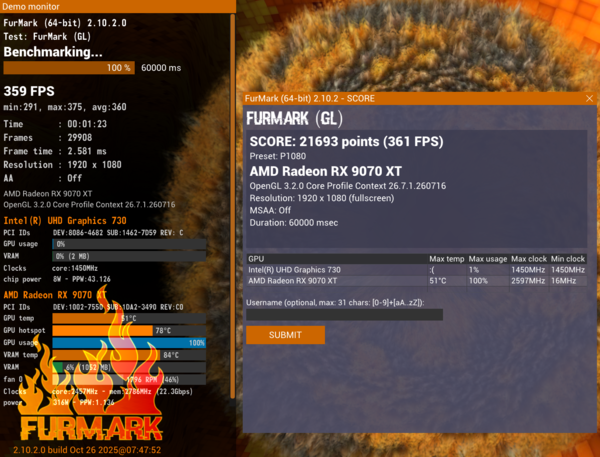Screen dimensions: 600x457
Task: Click the Max temp column header
Action: coord(447,259)
